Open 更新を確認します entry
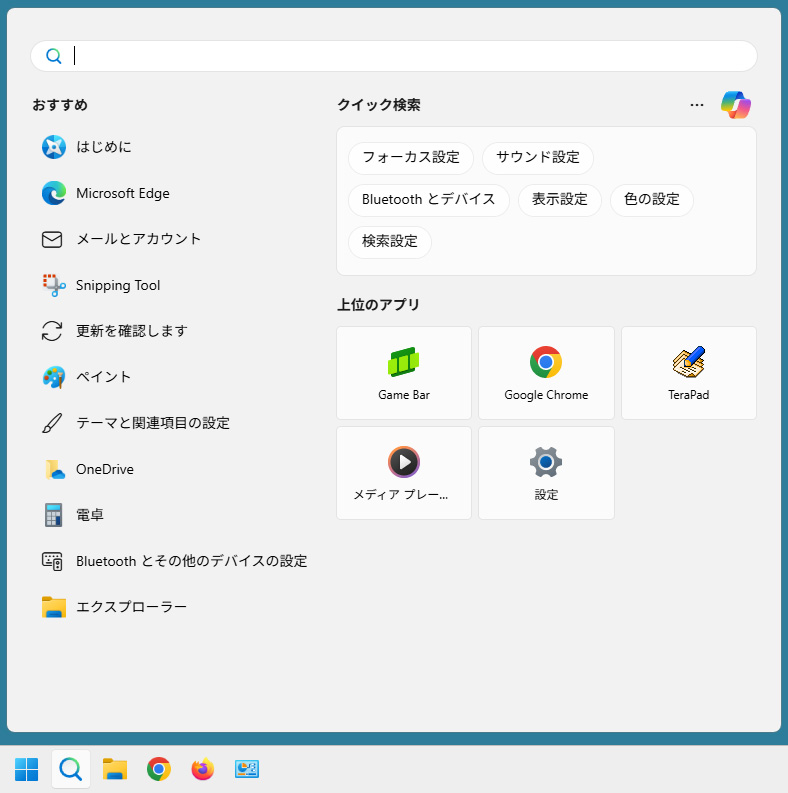The width and height of the screenshot is (788, 793). point(132,331)
